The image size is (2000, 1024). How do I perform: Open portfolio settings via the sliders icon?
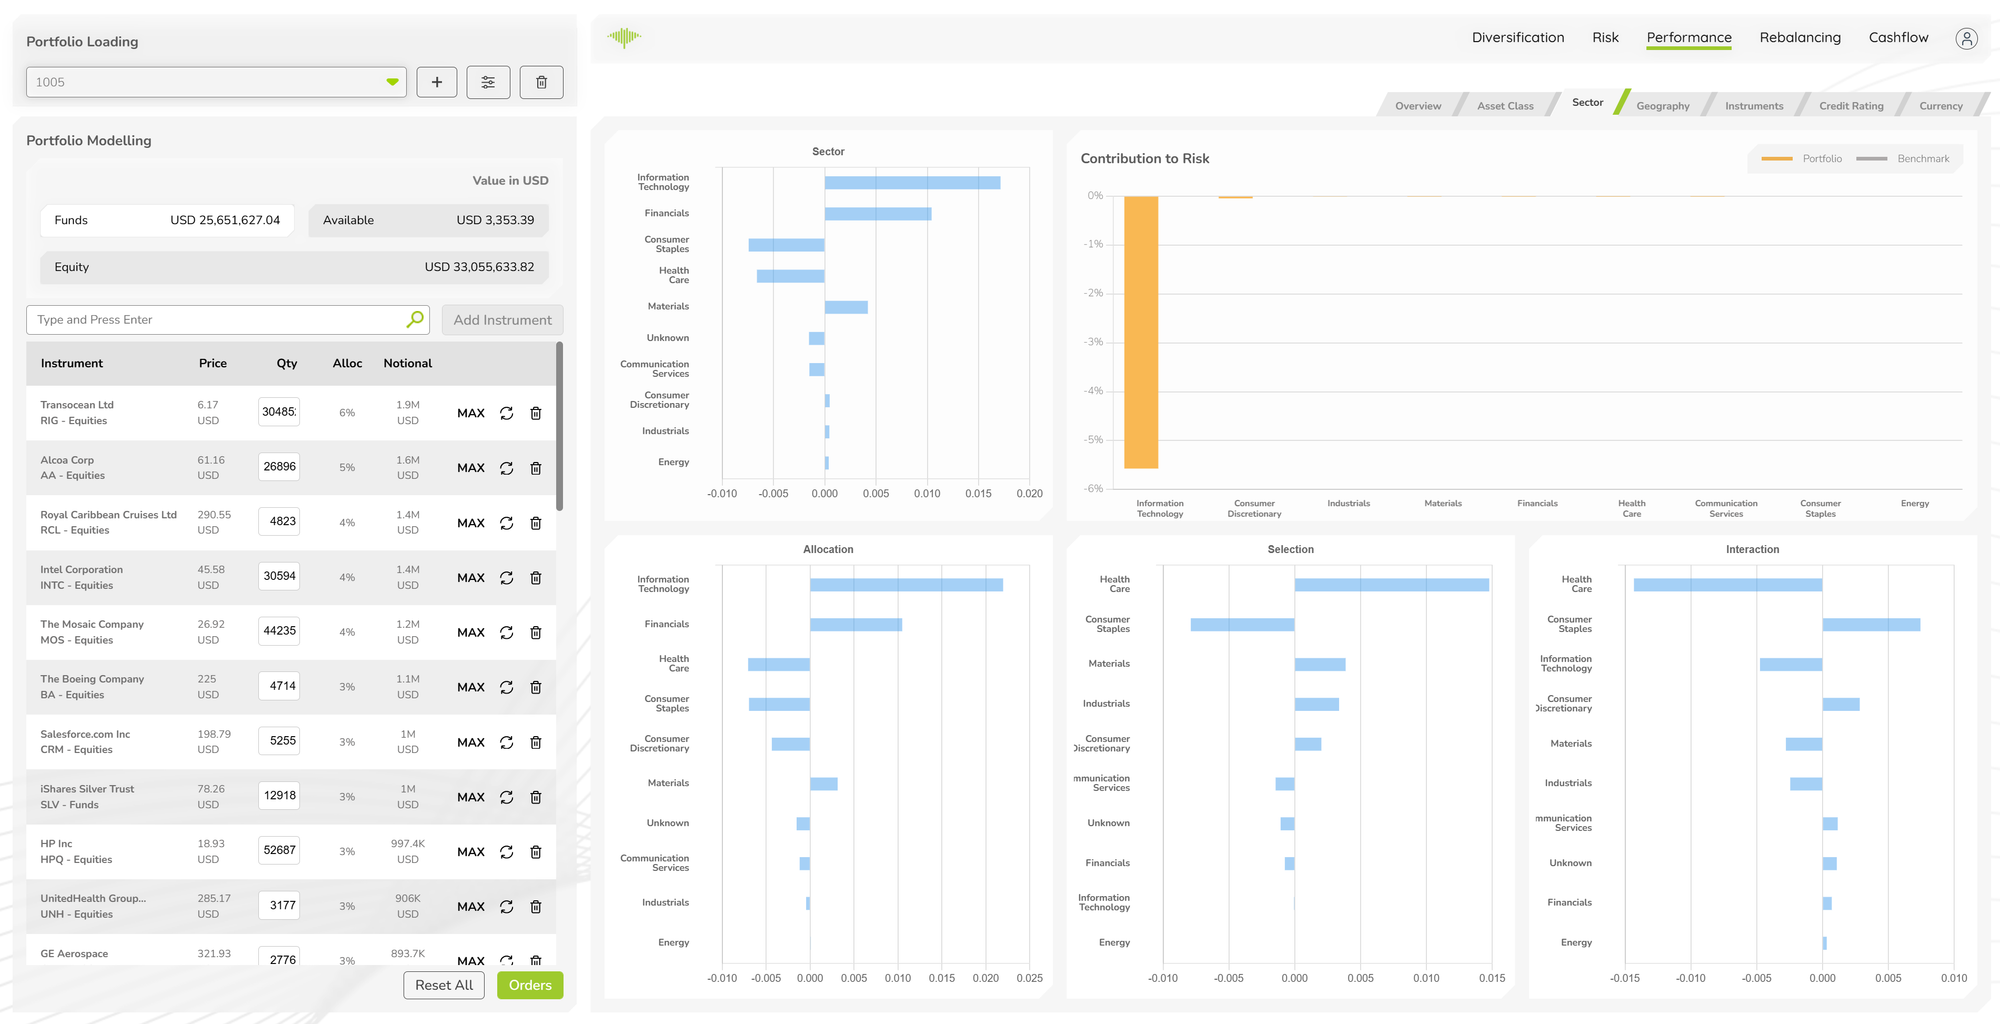[x=489, y=82]
